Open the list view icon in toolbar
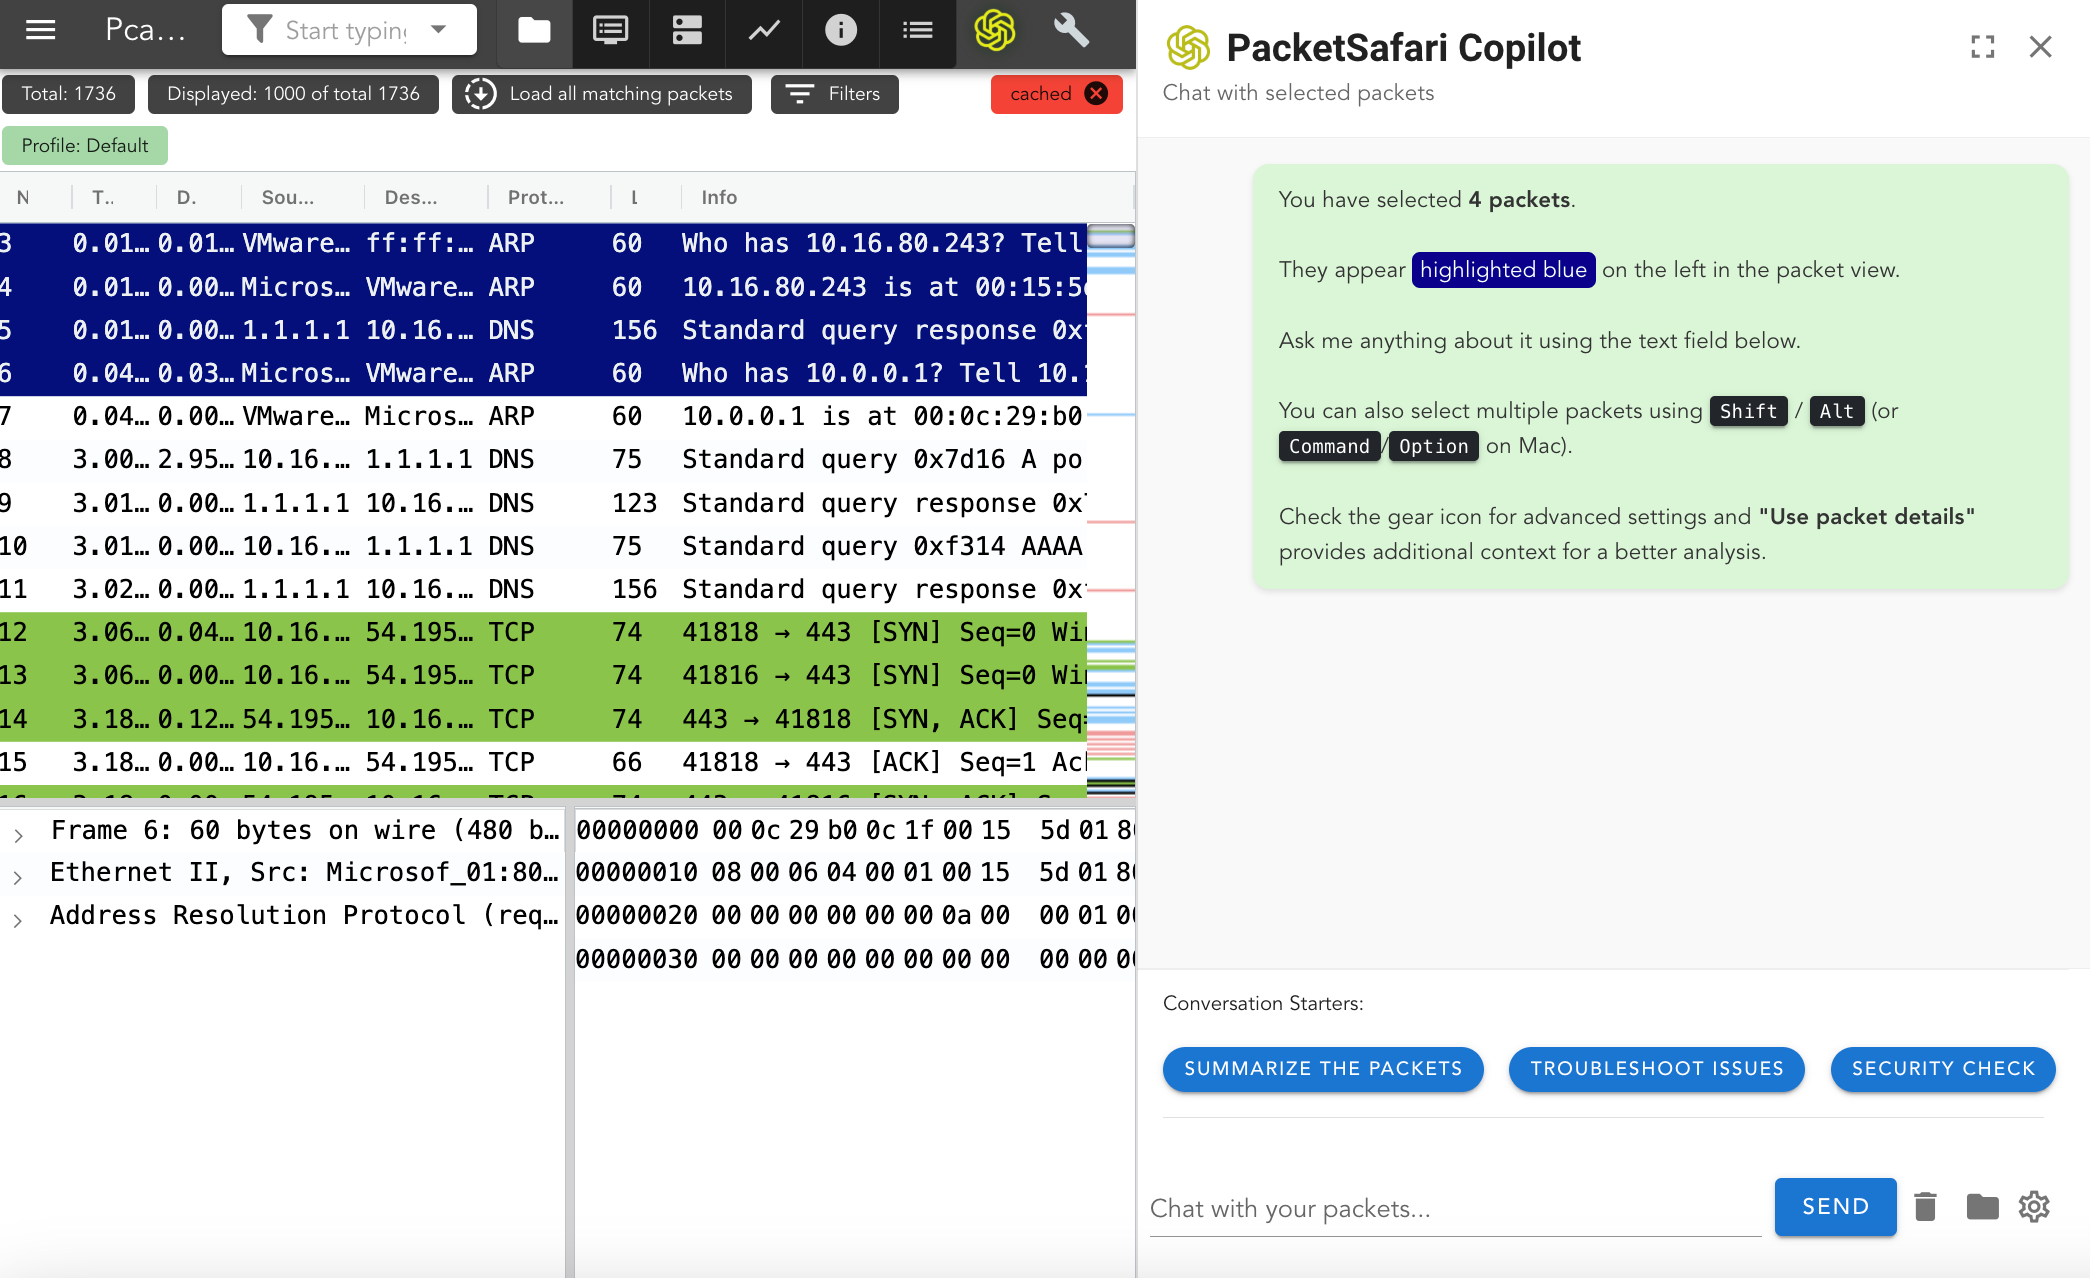Viewport: 2090px width, 1278px height. 917,30
